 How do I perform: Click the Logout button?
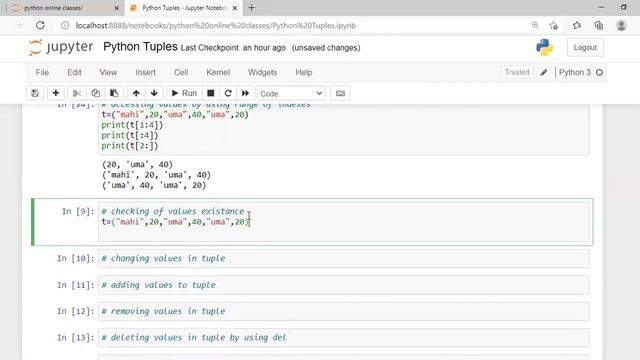(x=585, y=47)
